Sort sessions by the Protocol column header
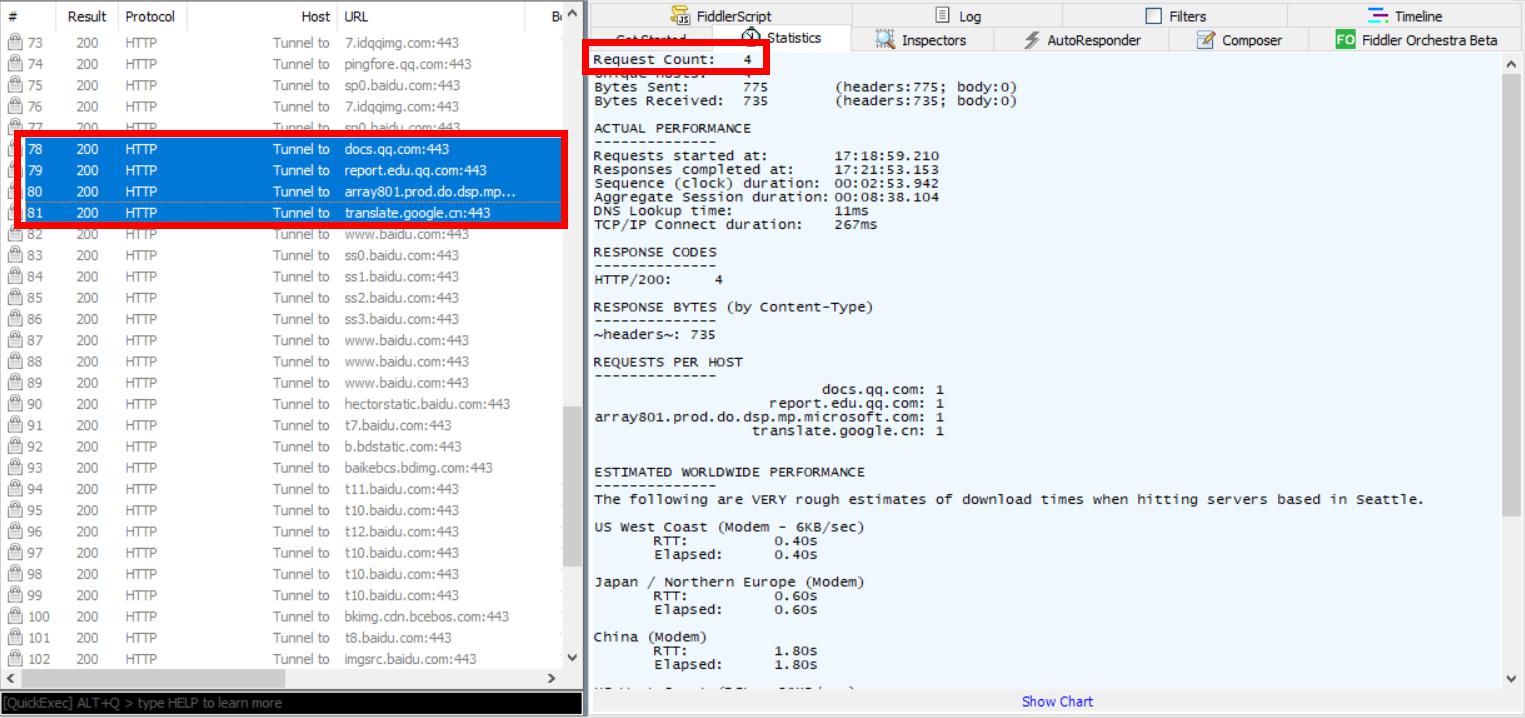 [x=150, y=17]
